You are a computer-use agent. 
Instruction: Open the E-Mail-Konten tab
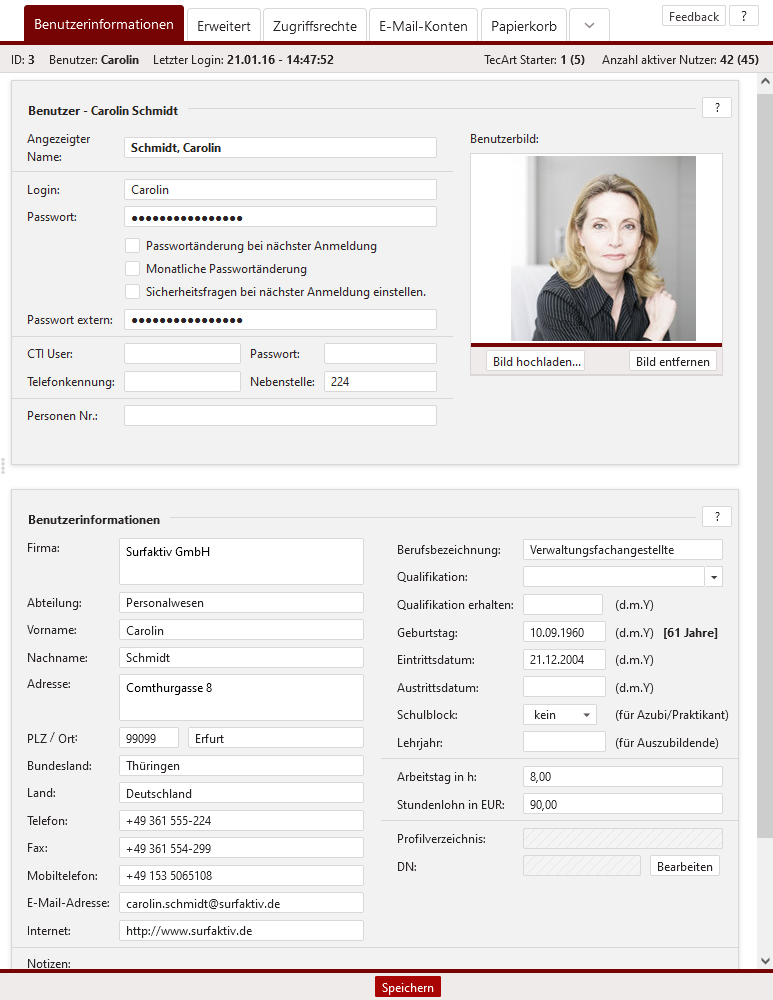[423, 26]
